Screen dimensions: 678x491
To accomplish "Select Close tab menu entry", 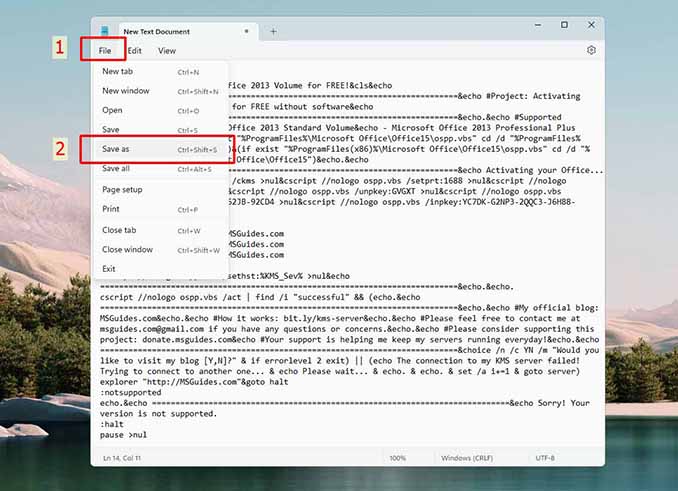I will pos(160,230).
